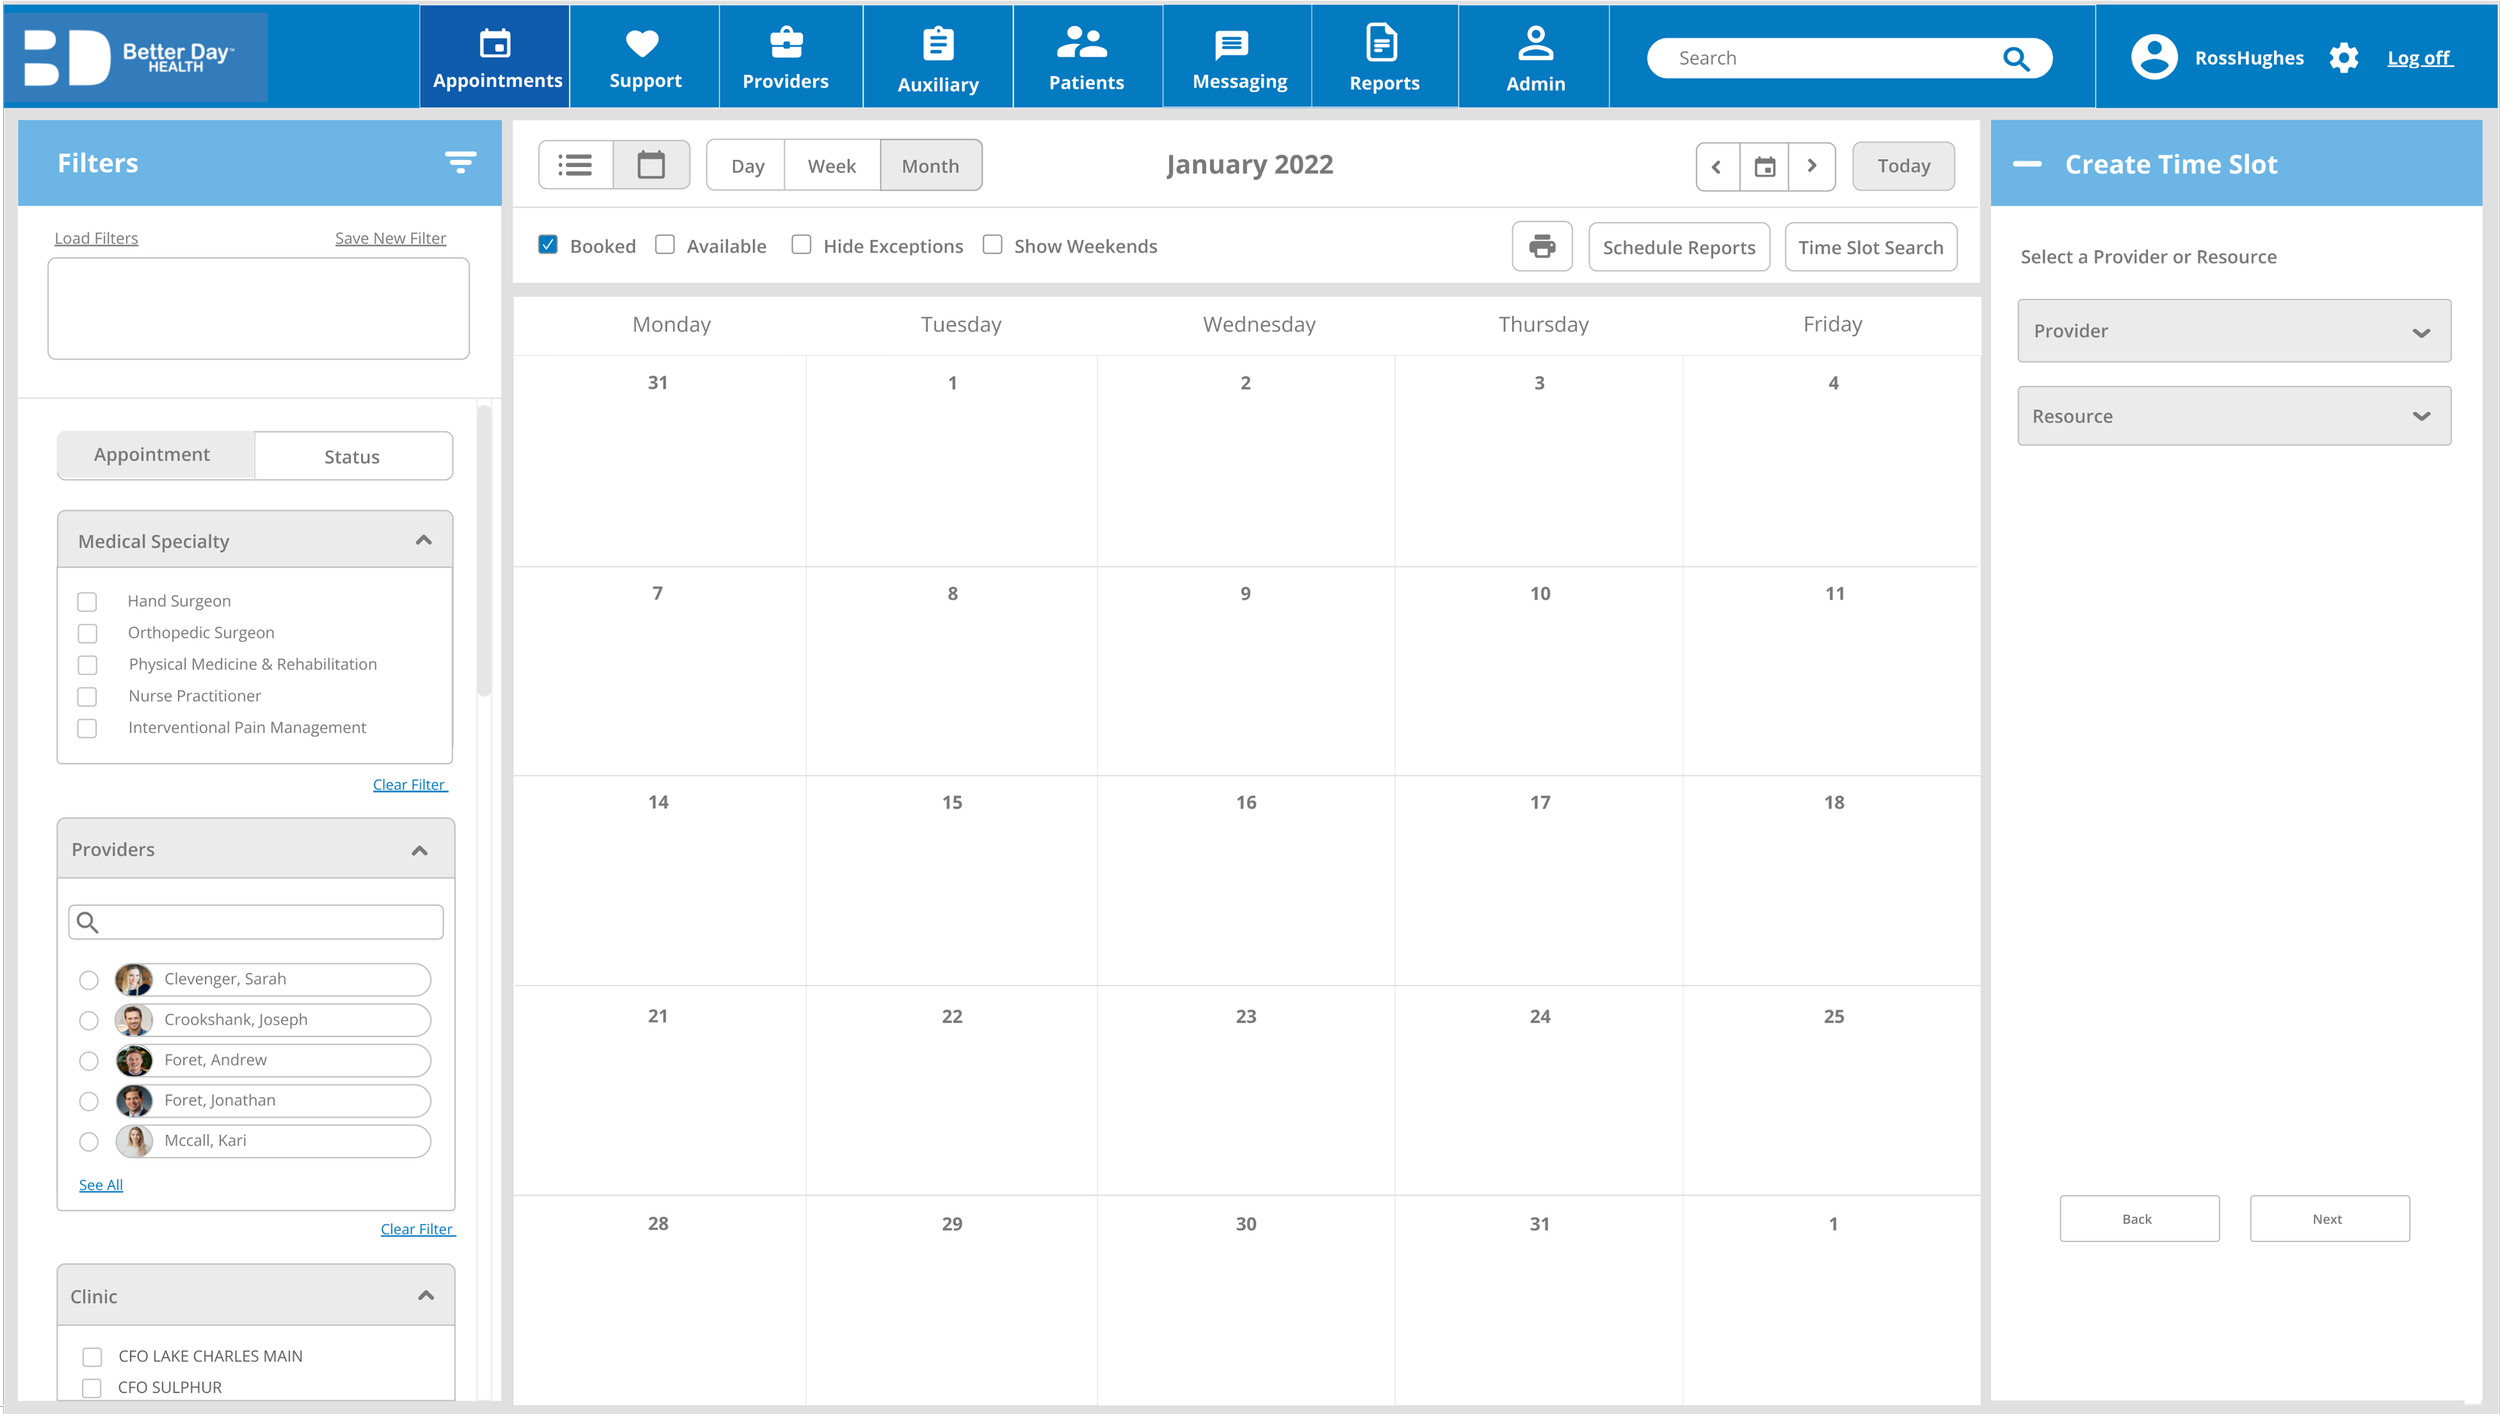Select Crookshank, Joseph radio button
Screen dimensions: 2500x1414
[x=89, y=1020]
